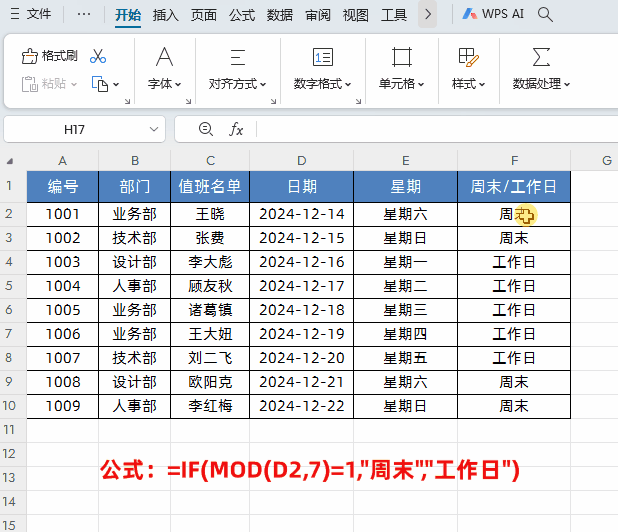Activate the 格式刷 format painter
This screenshot has width=618, height=532.
click(49, 56)
